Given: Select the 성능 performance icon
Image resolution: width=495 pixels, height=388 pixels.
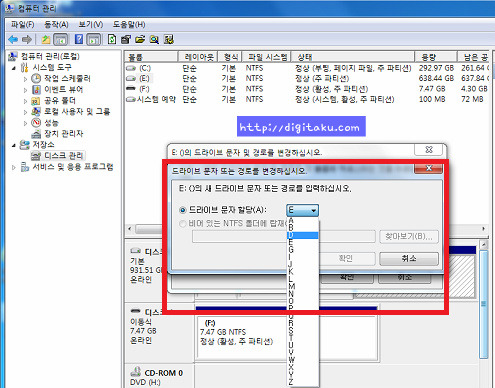Looking at the screenshot, I should click(36, 123).
